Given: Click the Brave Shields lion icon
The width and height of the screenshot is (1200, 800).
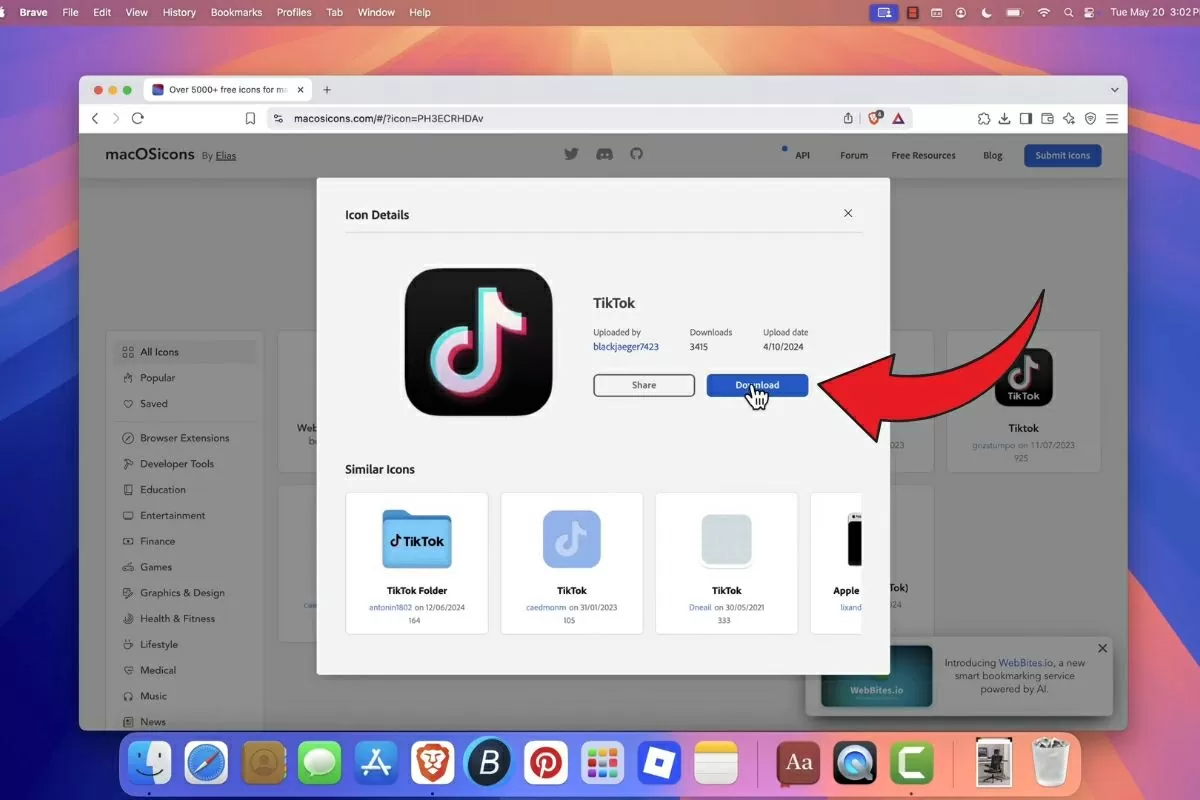Looking at the screenshot, I should click(x=875, y=118).
